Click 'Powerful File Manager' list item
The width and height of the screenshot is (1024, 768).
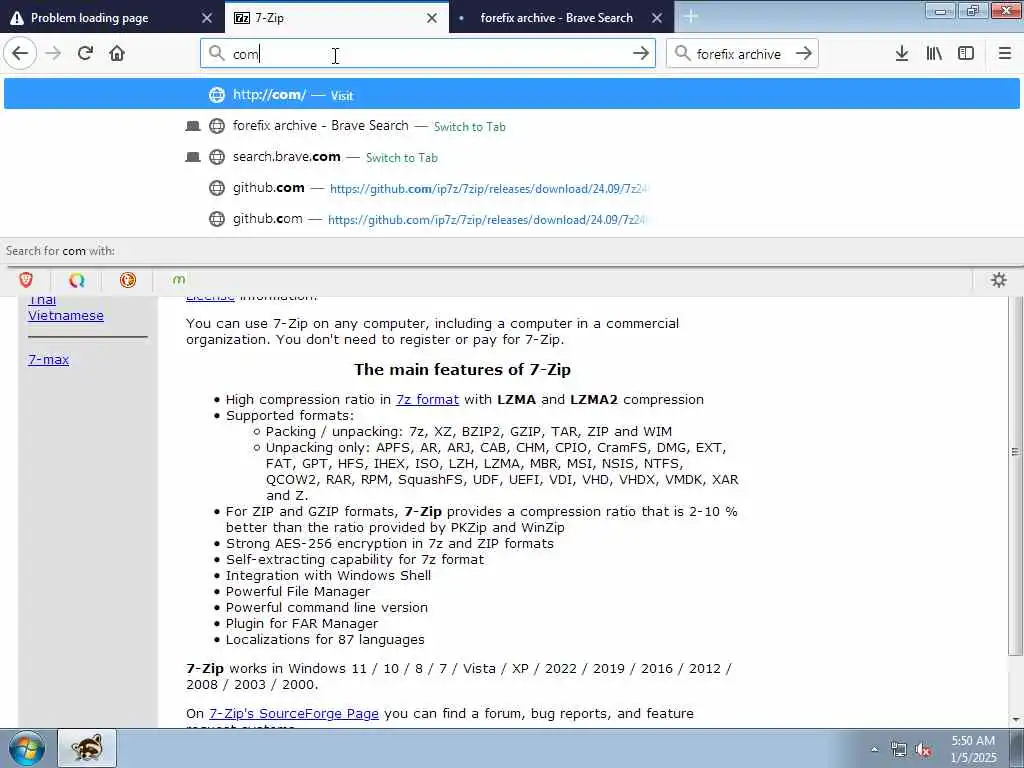[x=298, y=591]
